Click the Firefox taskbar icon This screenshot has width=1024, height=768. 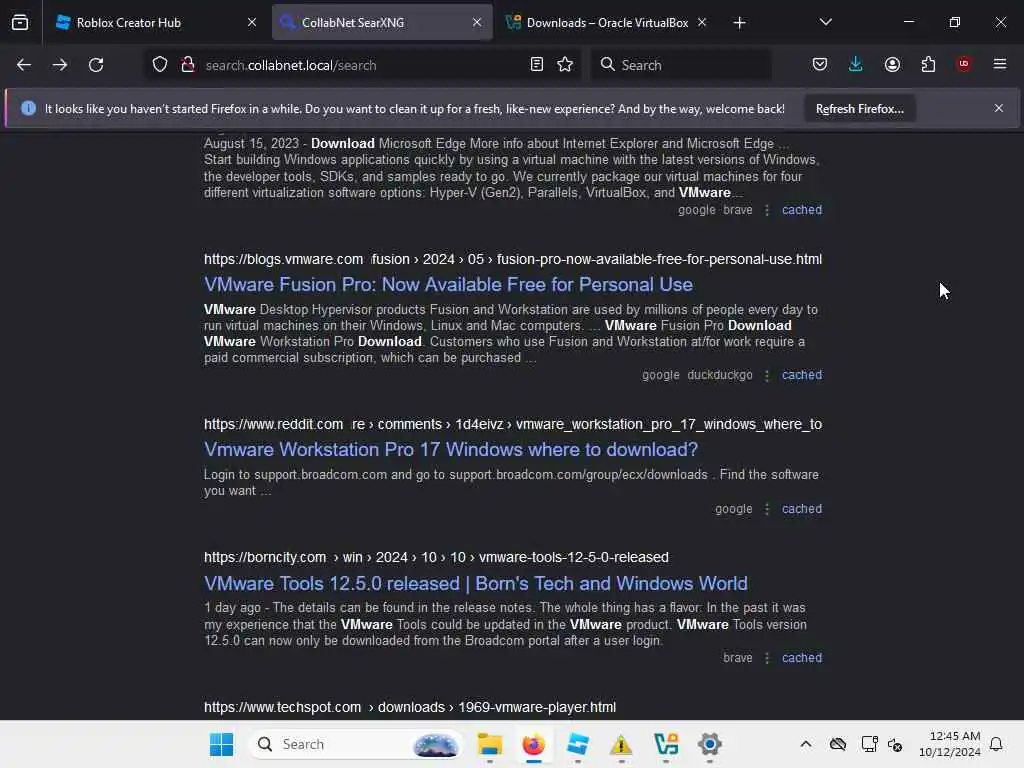(x=534, y=744)
